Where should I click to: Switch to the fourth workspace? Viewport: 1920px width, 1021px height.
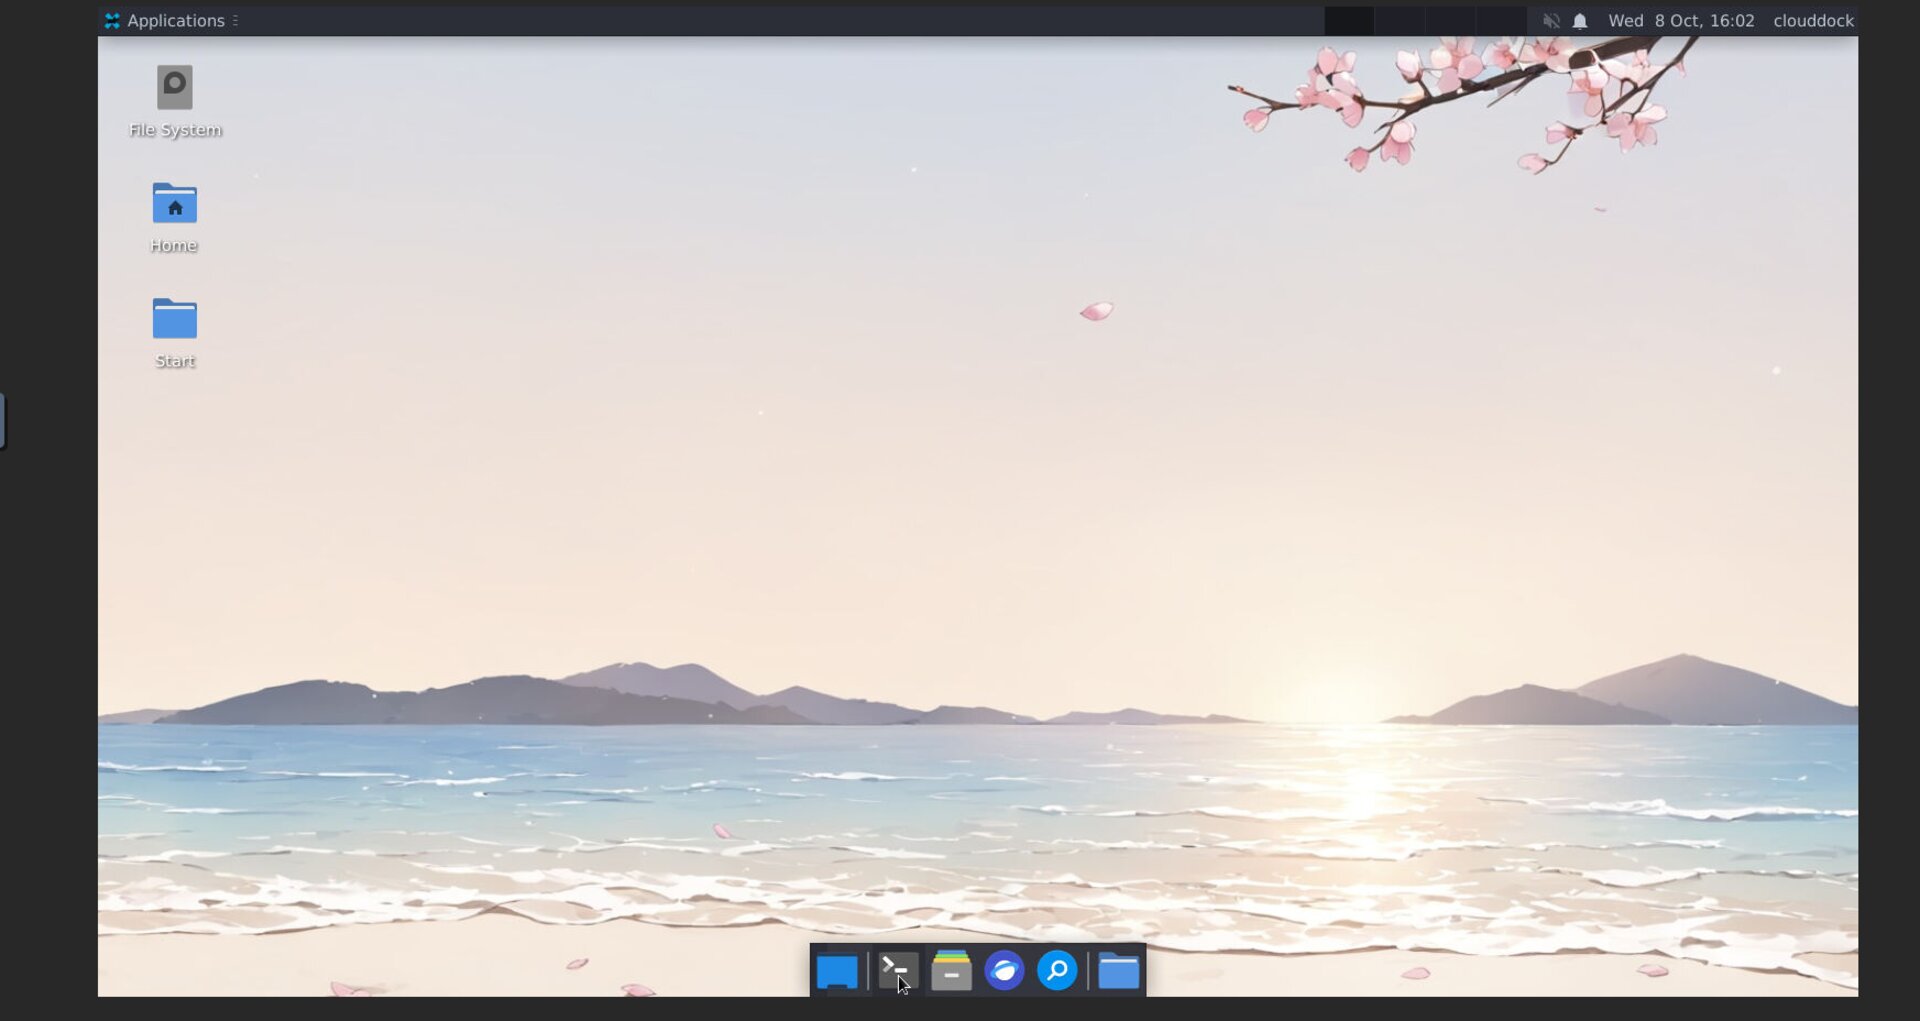[1501, 21]
